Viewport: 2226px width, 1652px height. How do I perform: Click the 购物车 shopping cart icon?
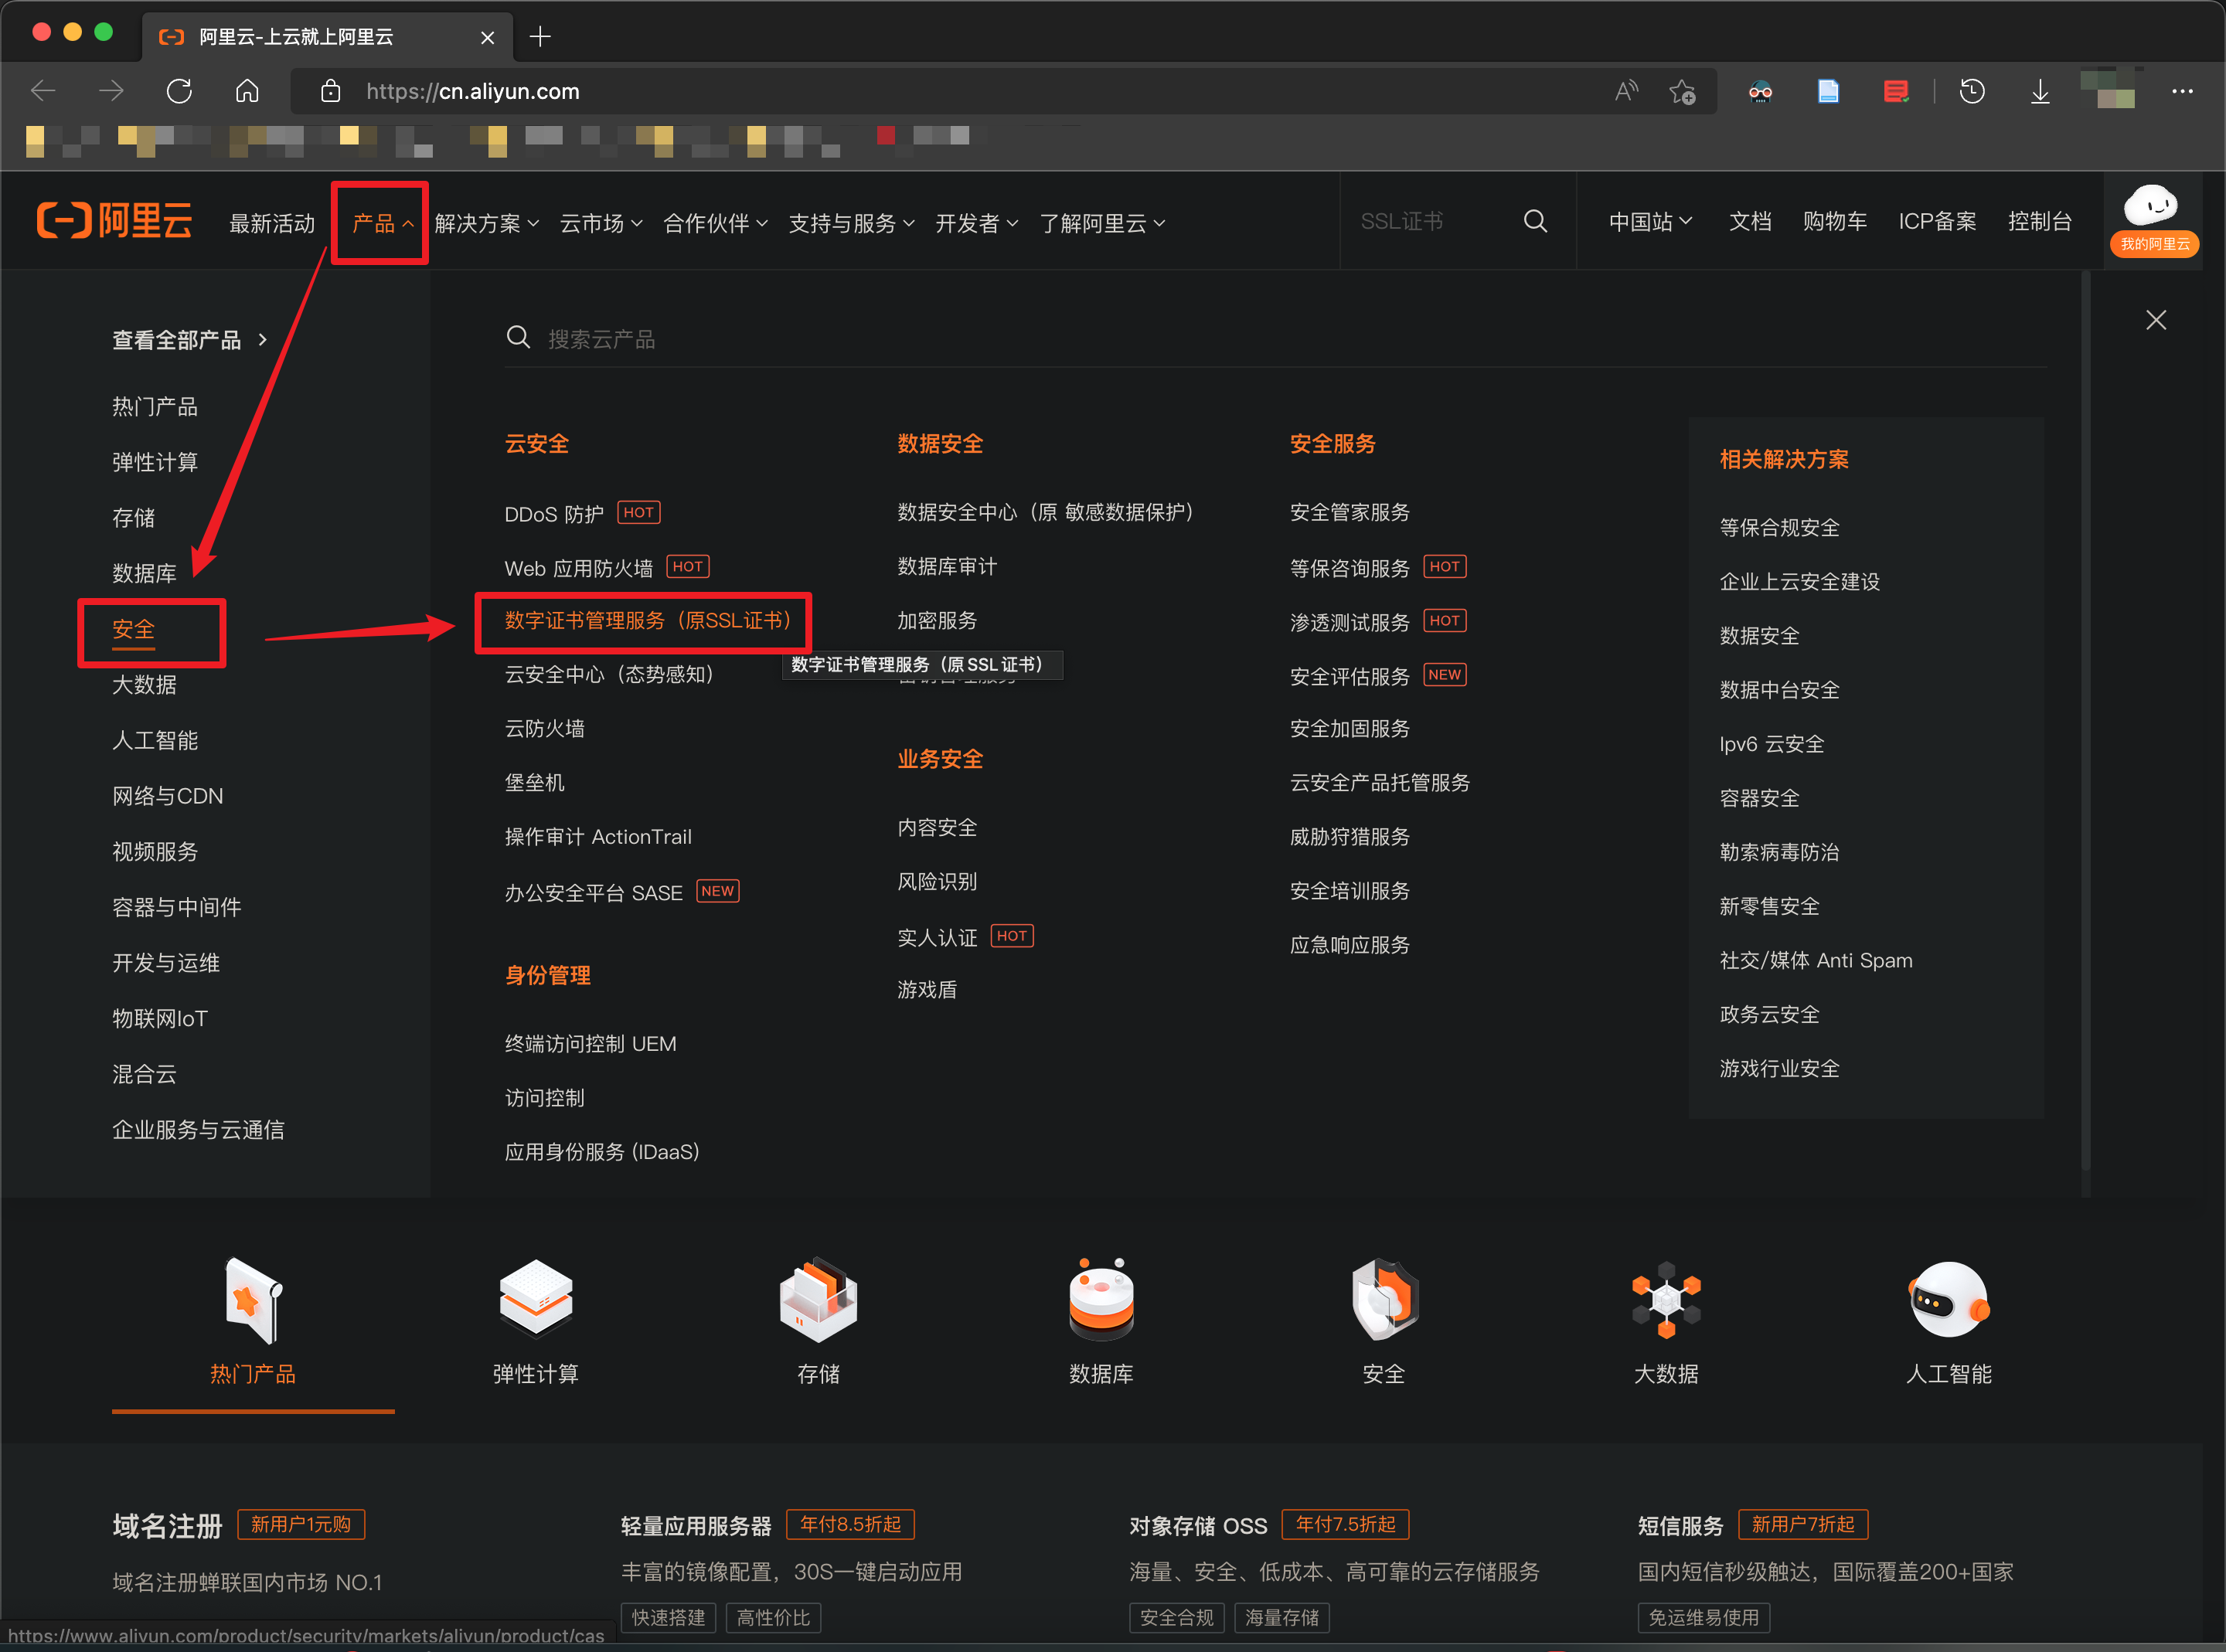click(1835, 221)
